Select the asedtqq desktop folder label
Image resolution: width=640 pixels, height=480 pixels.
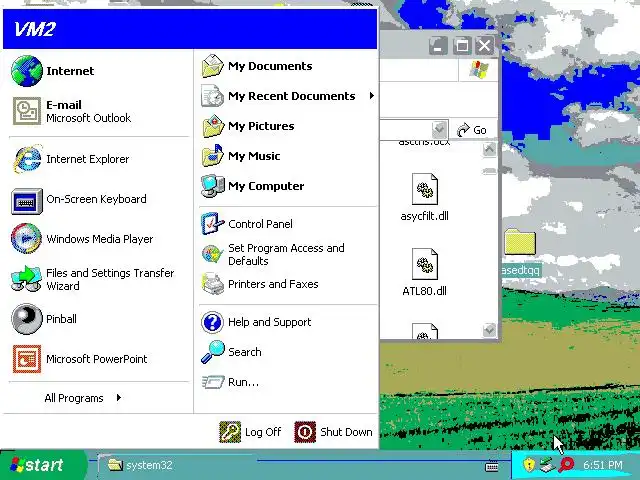520,270
